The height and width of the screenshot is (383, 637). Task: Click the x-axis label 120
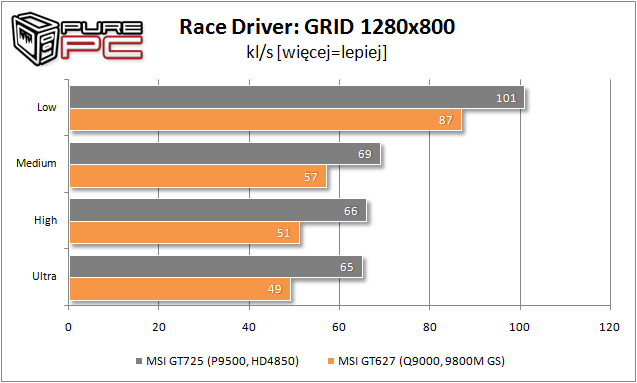(609, 327)
